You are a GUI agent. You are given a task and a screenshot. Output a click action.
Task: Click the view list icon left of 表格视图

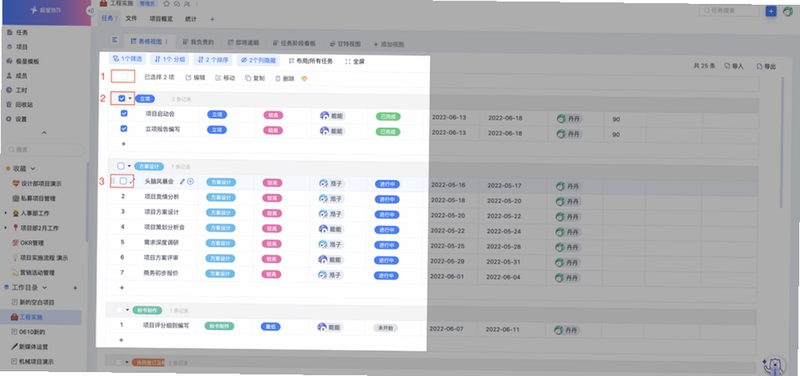coord(114,40)
